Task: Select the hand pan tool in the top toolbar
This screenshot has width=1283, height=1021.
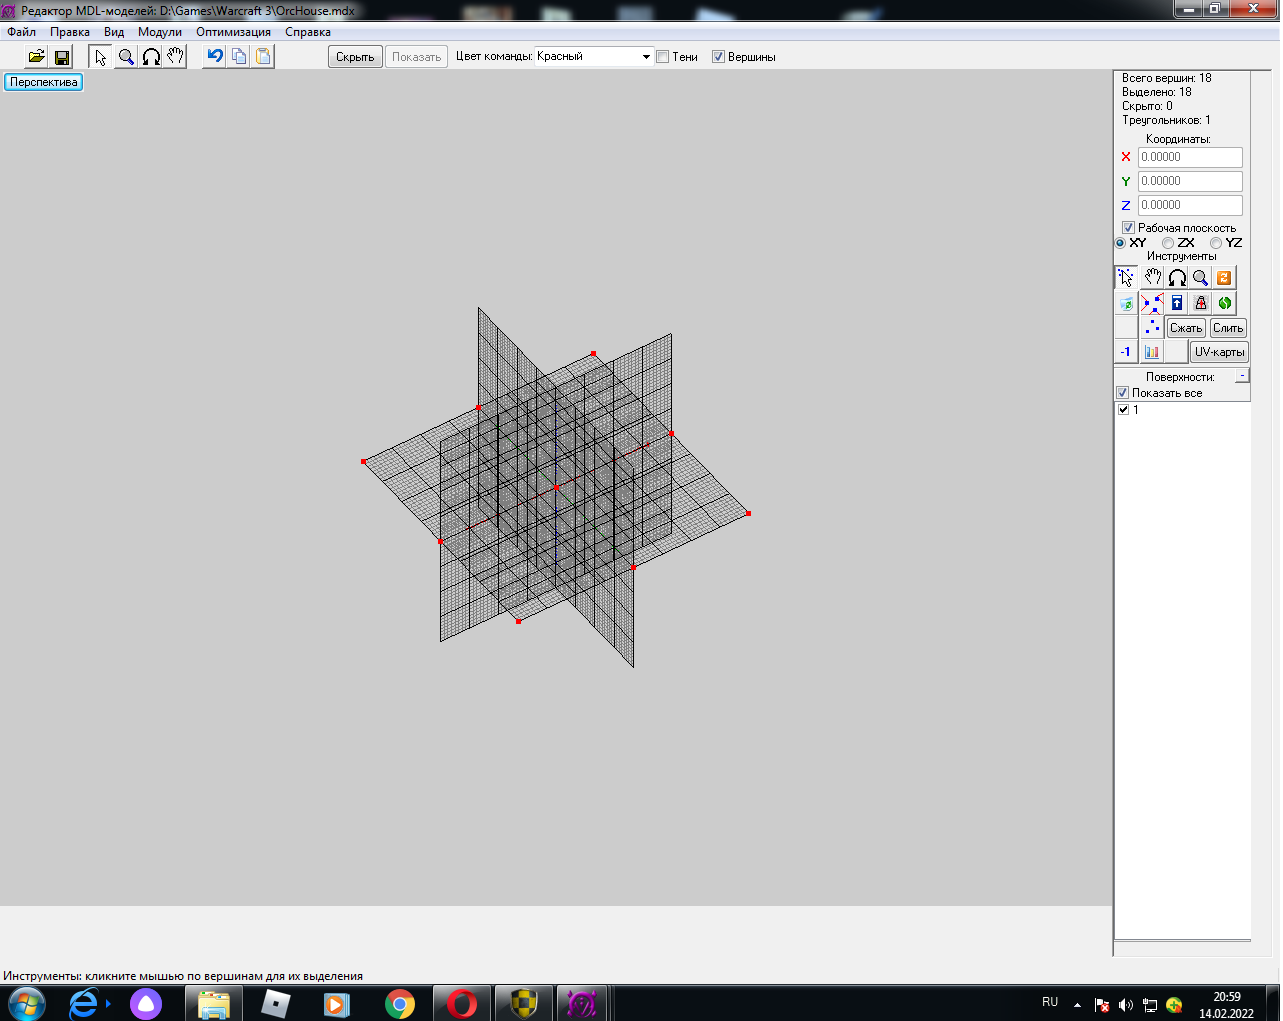Action: click(176, 57)
